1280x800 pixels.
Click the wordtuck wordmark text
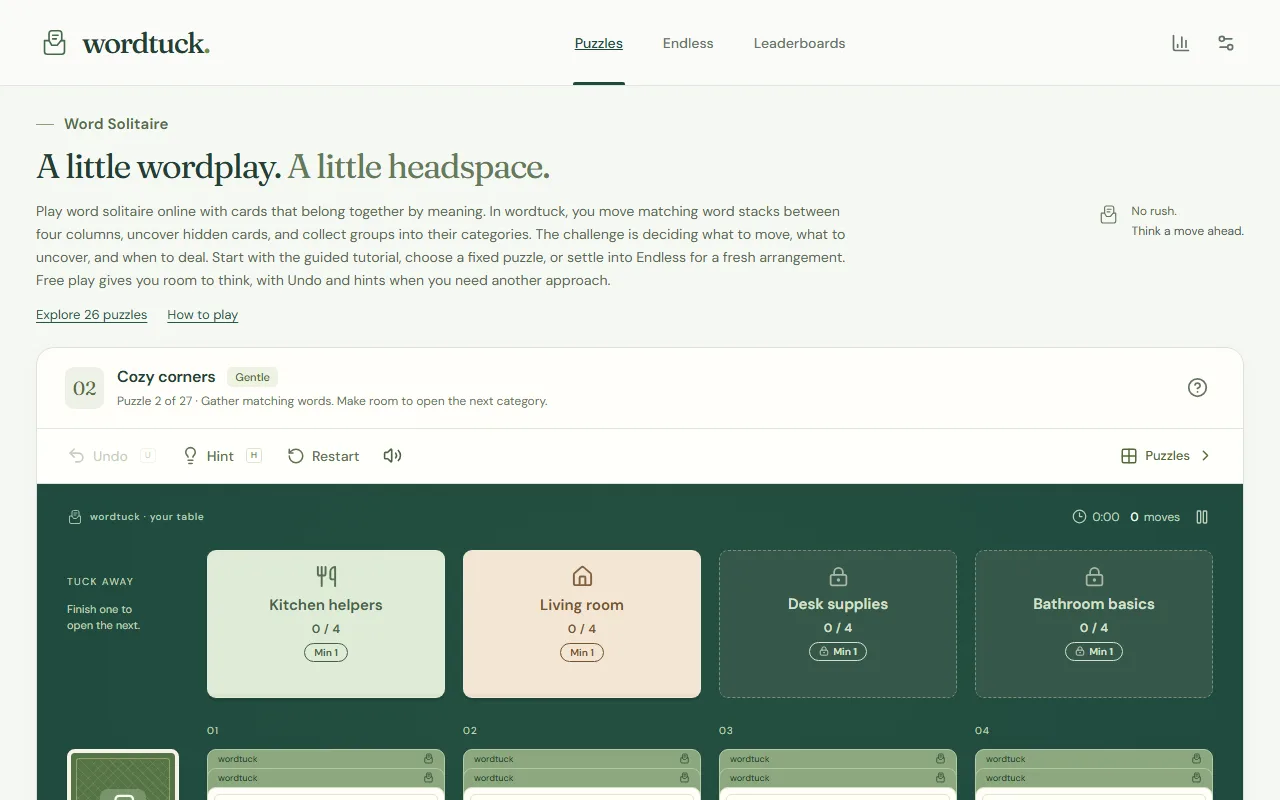click(146, 44)
